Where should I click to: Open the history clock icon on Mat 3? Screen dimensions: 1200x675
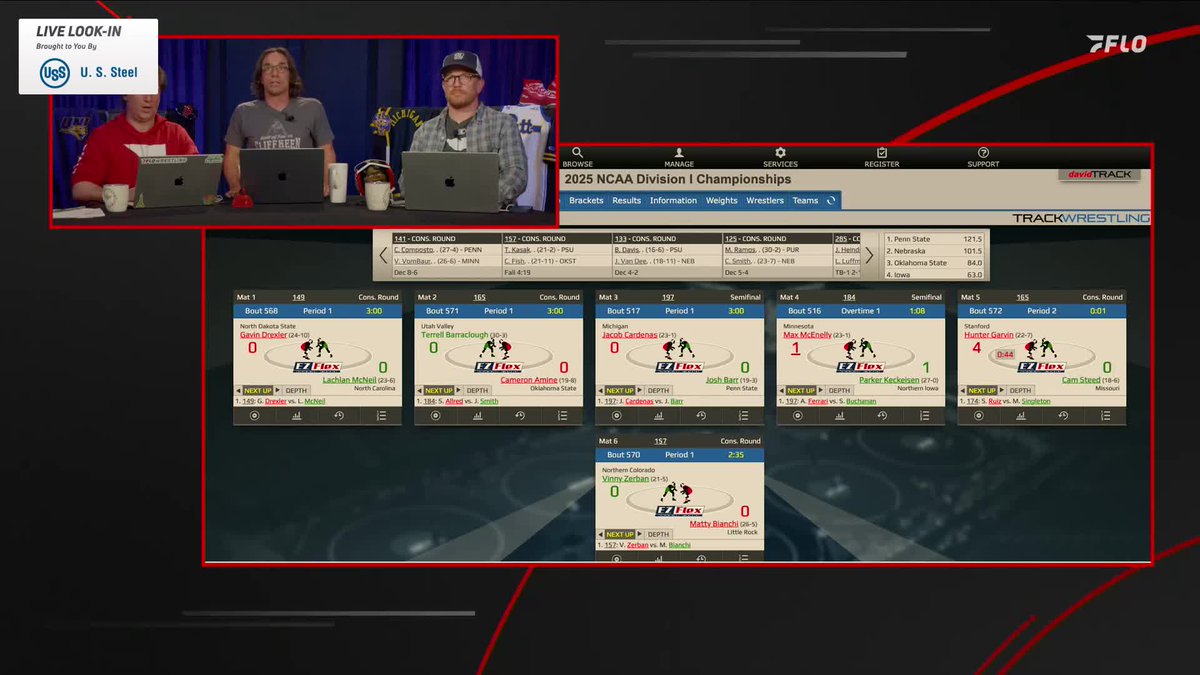pos(701,416)
